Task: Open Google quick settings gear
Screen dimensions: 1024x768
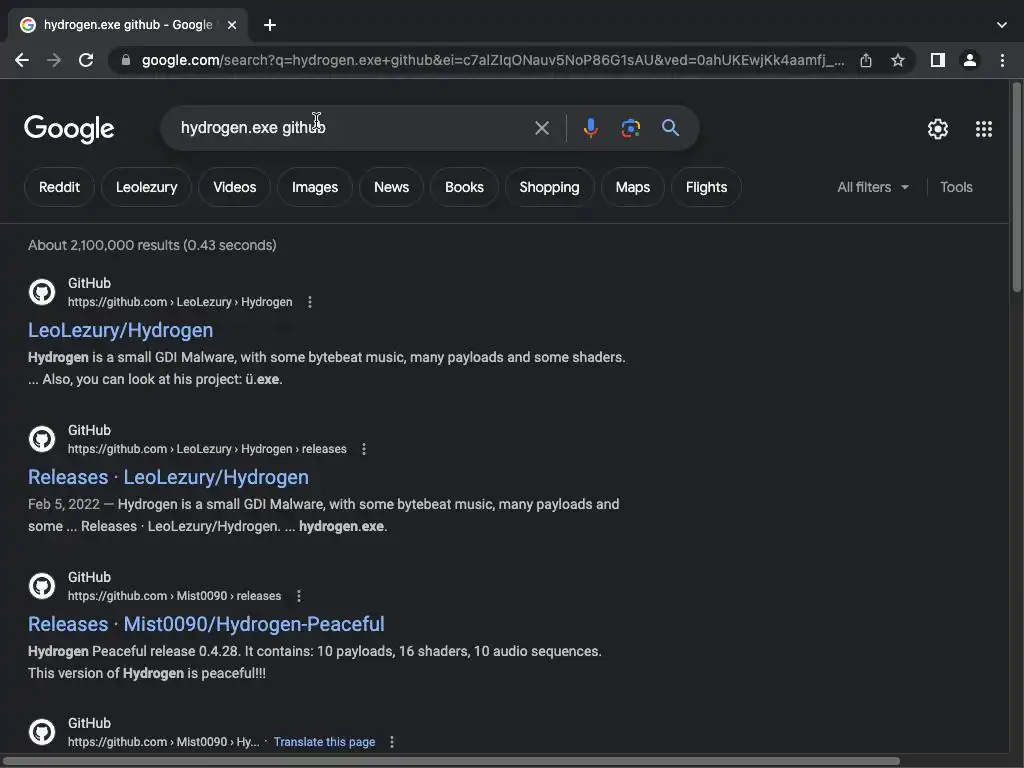Action: coord(938,129)
